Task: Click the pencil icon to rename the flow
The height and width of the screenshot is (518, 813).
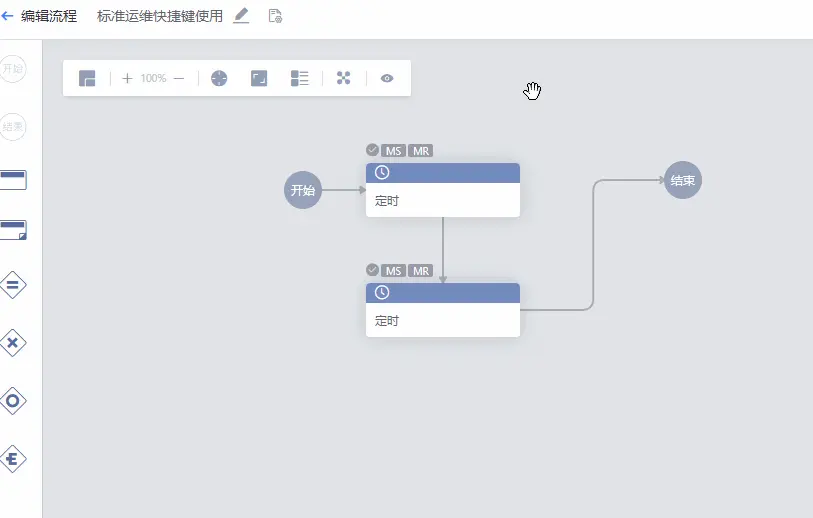Action: pyautogui.click(x=241, y=16)
